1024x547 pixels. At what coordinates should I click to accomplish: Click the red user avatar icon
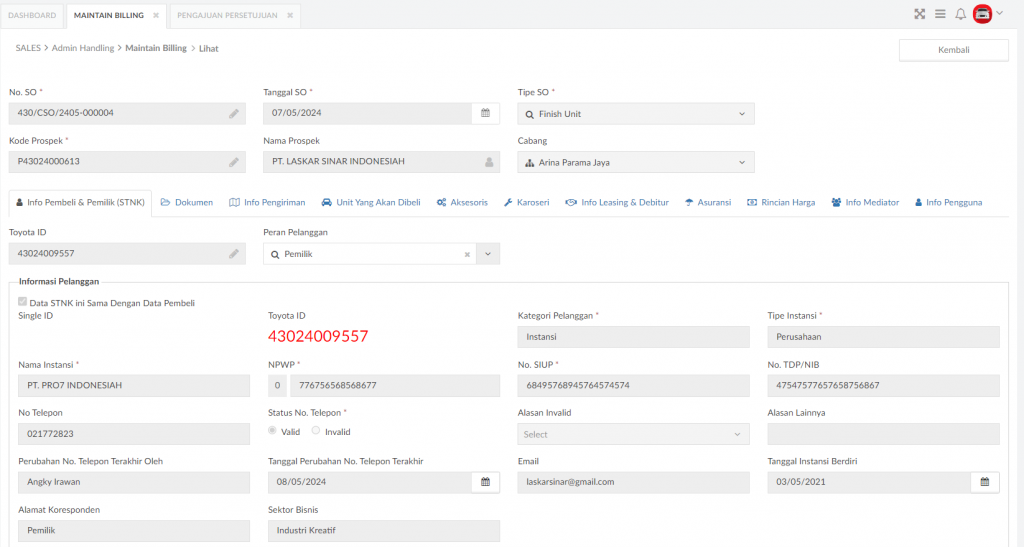(982, 14)
